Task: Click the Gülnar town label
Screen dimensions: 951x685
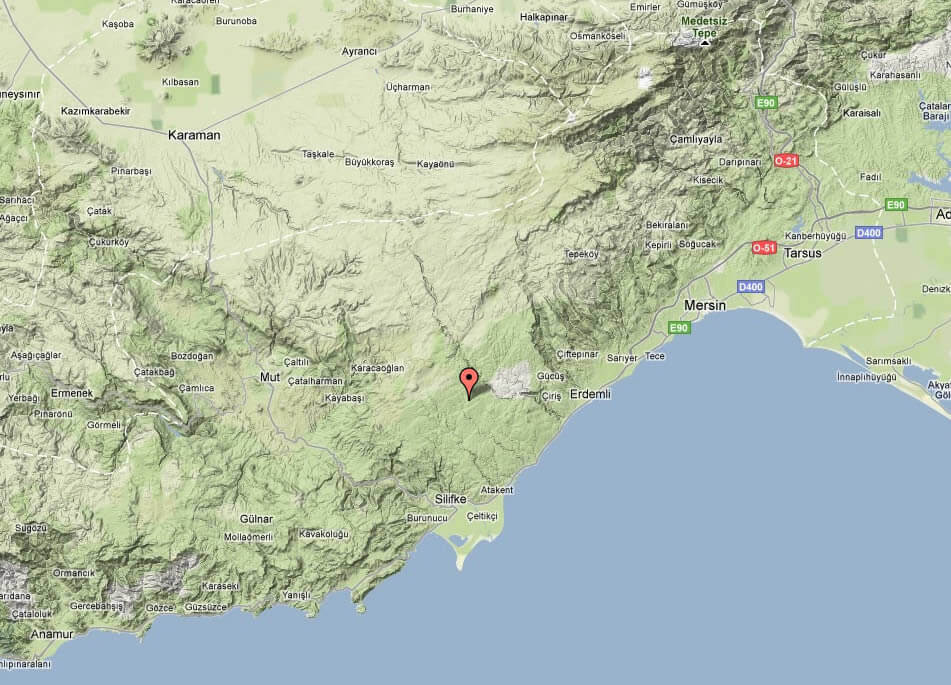Action: click(256, 519)
